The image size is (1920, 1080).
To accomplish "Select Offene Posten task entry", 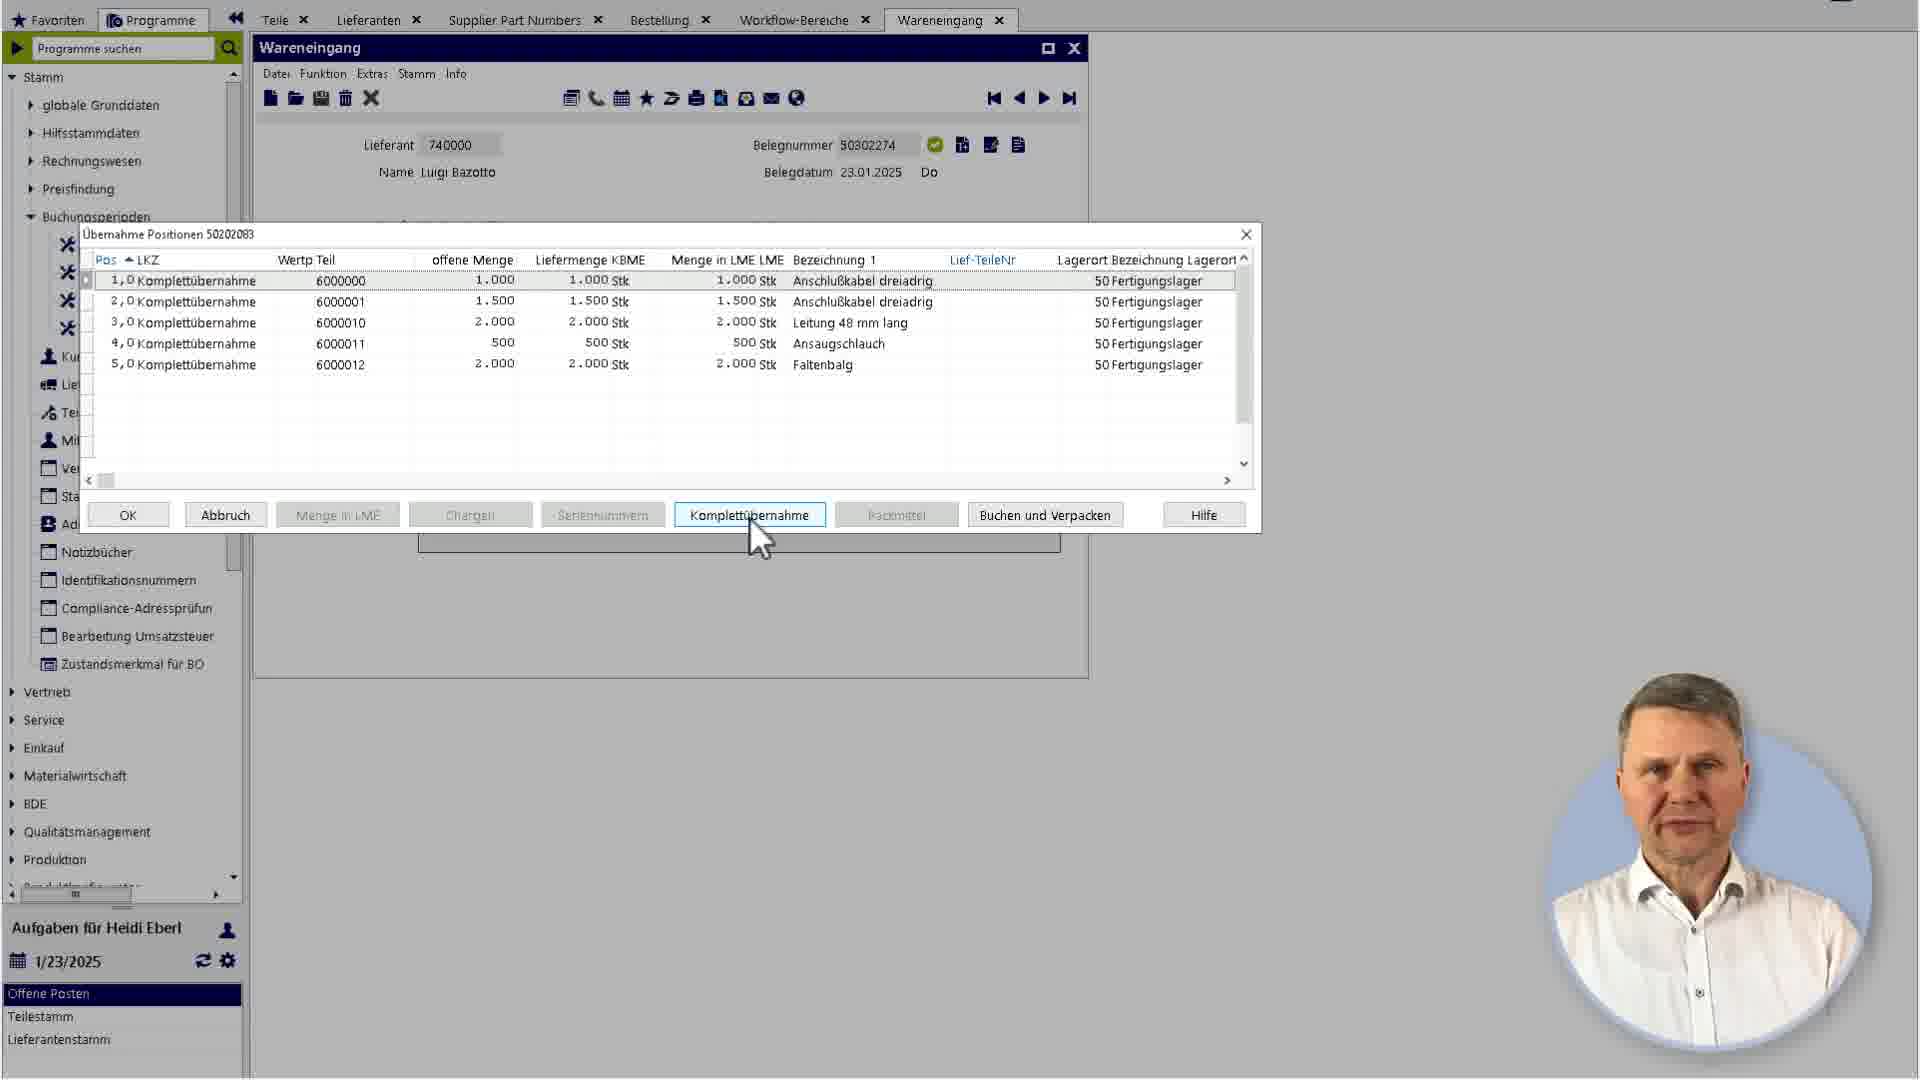I will tap(122, 994).
